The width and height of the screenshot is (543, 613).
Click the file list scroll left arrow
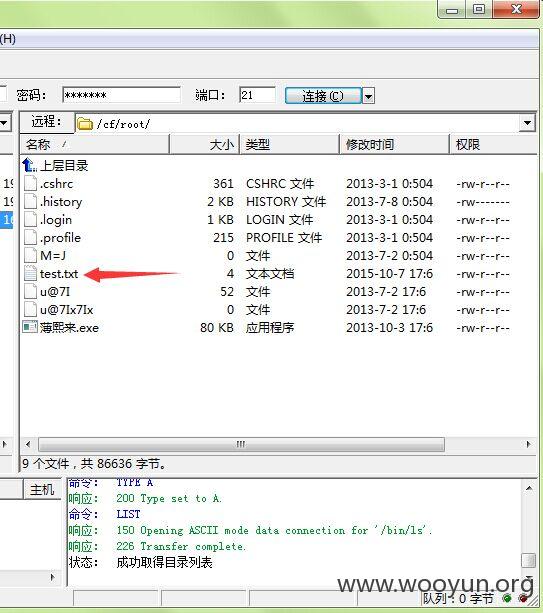click(28, 444)
